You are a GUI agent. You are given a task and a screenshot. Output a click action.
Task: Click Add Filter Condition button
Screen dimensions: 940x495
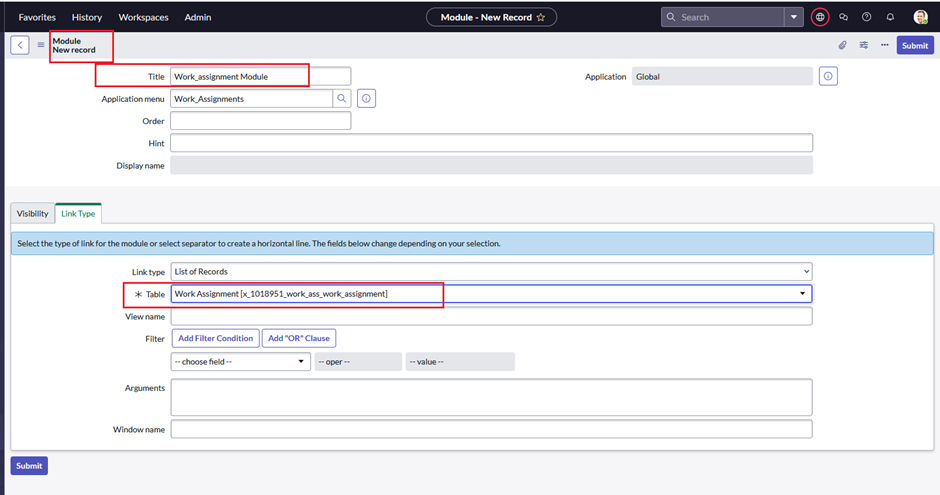(x=215, y=339)
